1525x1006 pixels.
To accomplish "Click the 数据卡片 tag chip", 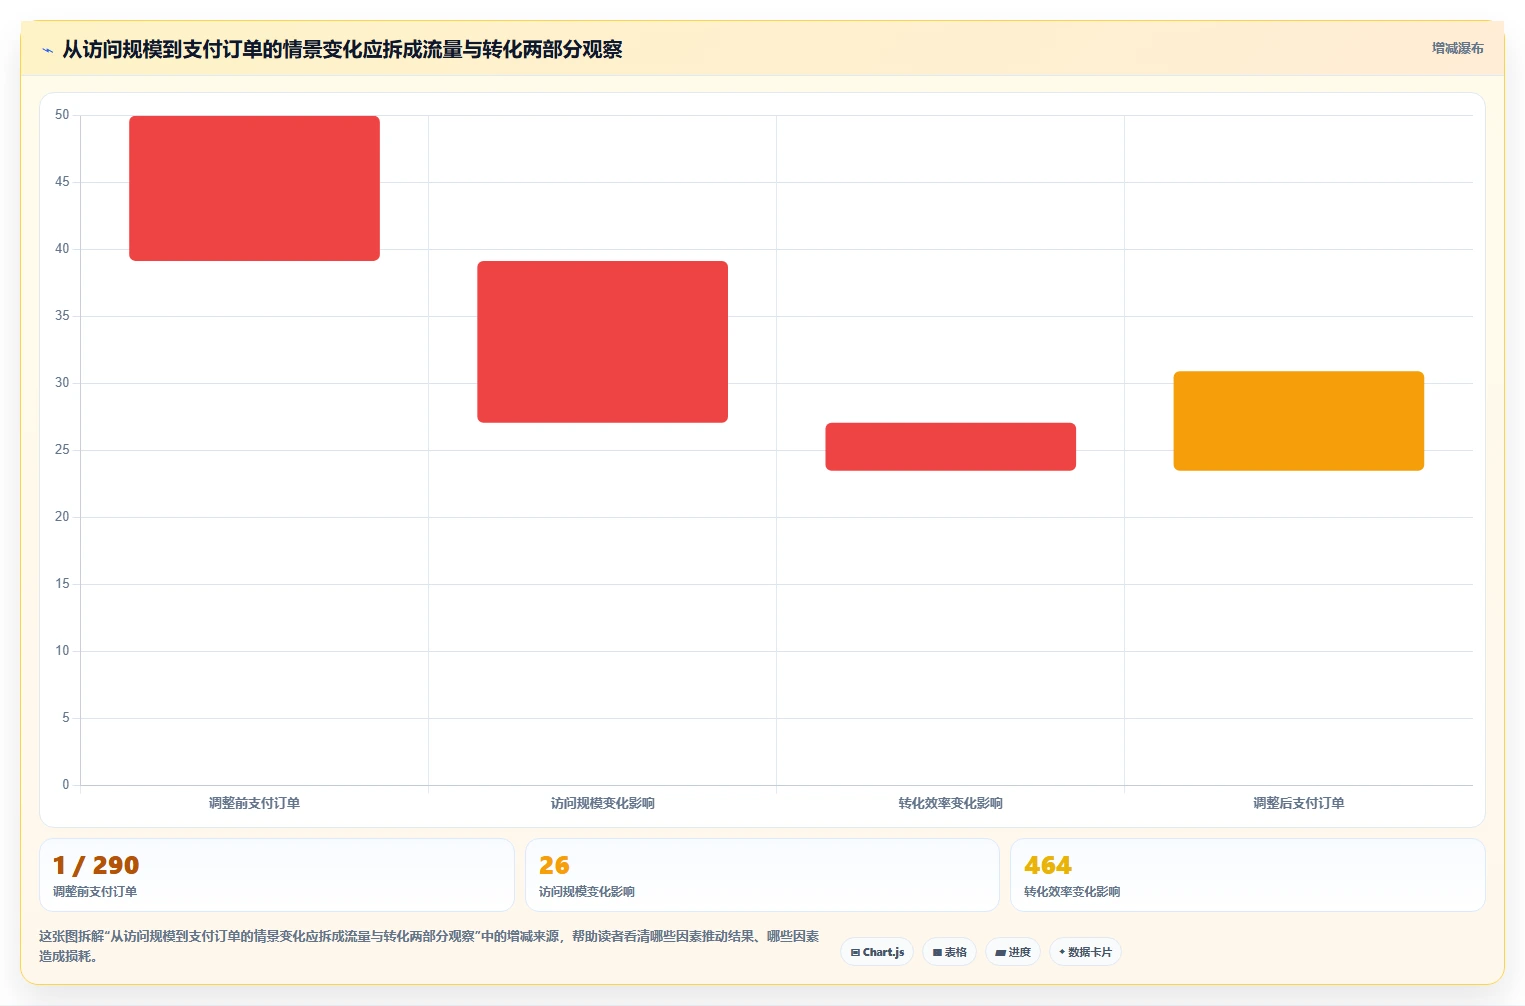I will 1085,952.
